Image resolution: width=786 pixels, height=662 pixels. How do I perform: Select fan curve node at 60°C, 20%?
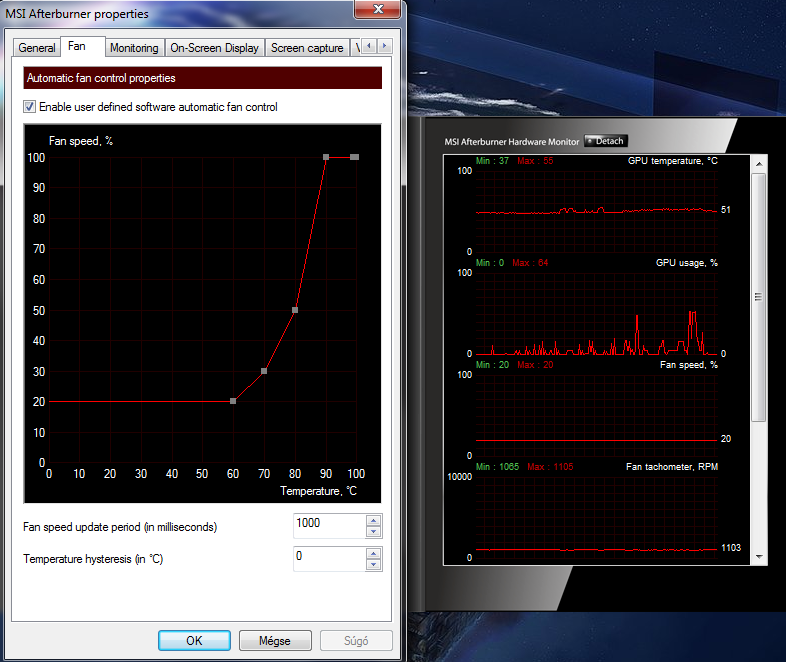pos(233,401)
